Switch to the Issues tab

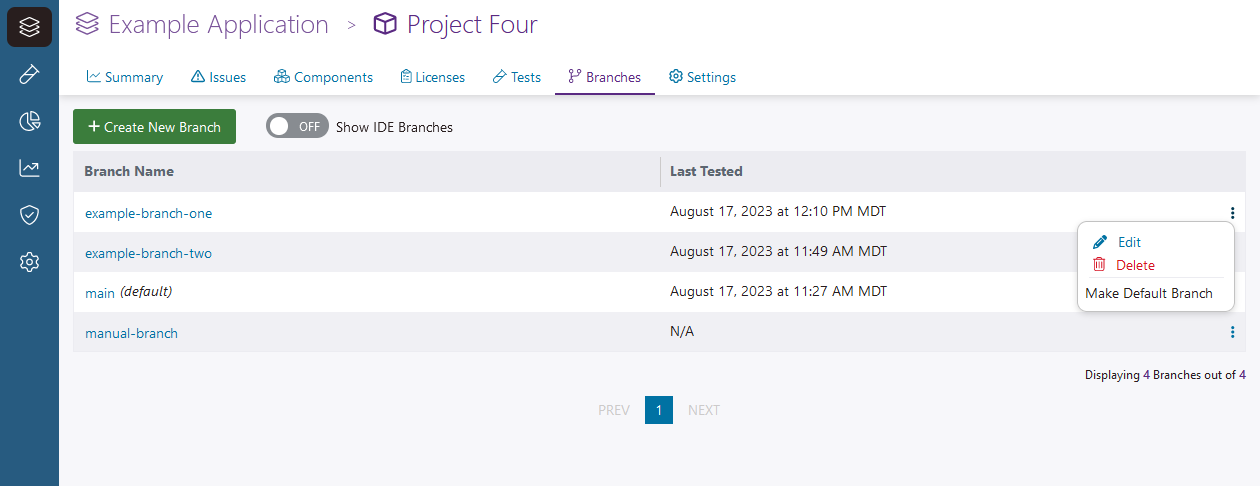pyautogui.click(x=218, y=77)
